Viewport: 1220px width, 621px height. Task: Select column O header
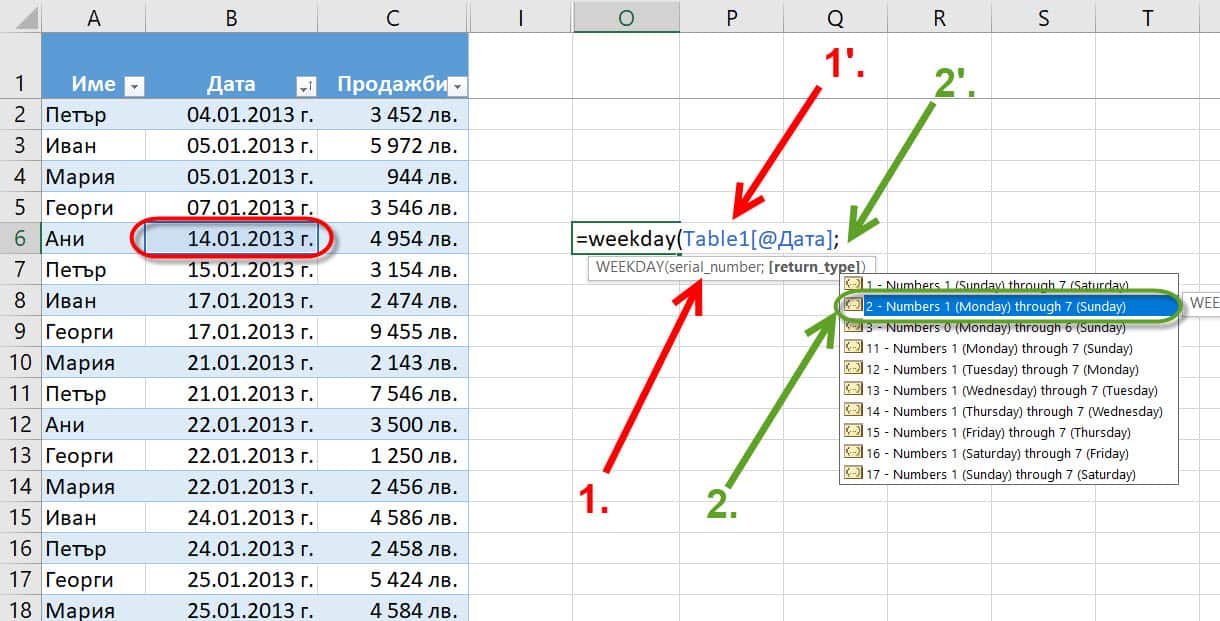pyautogui.click(x=626, y=17)
